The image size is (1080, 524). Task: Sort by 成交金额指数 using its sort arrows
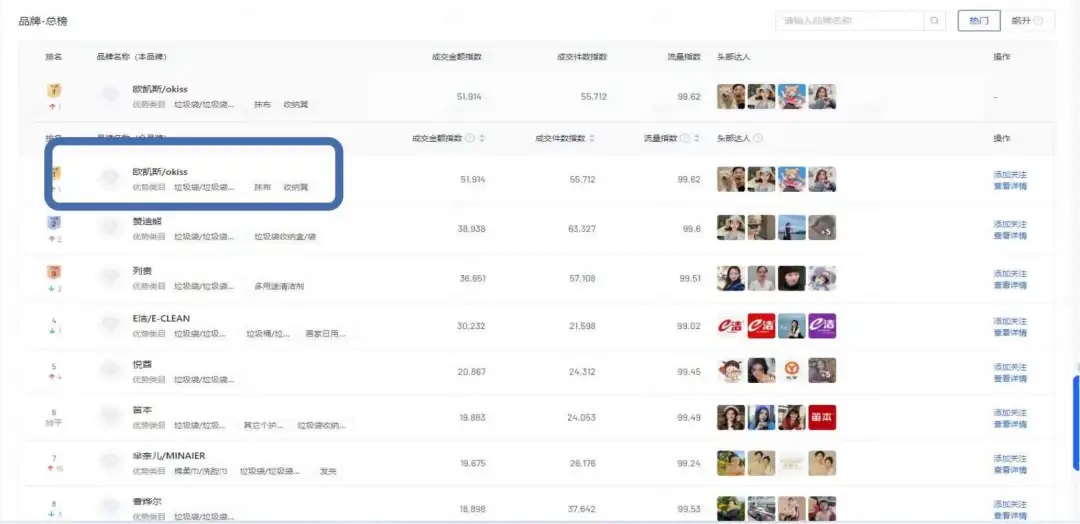pos(482,138)
